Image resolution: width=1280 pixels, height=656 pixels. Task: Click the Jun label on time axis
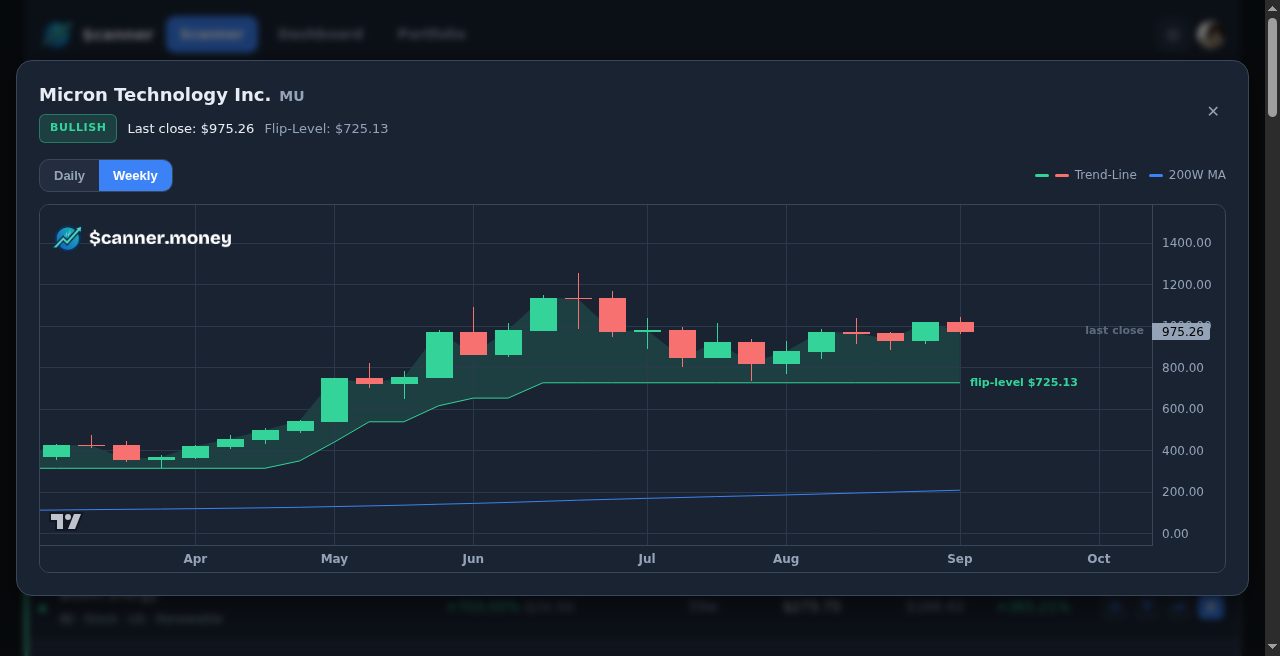[473, 559]
